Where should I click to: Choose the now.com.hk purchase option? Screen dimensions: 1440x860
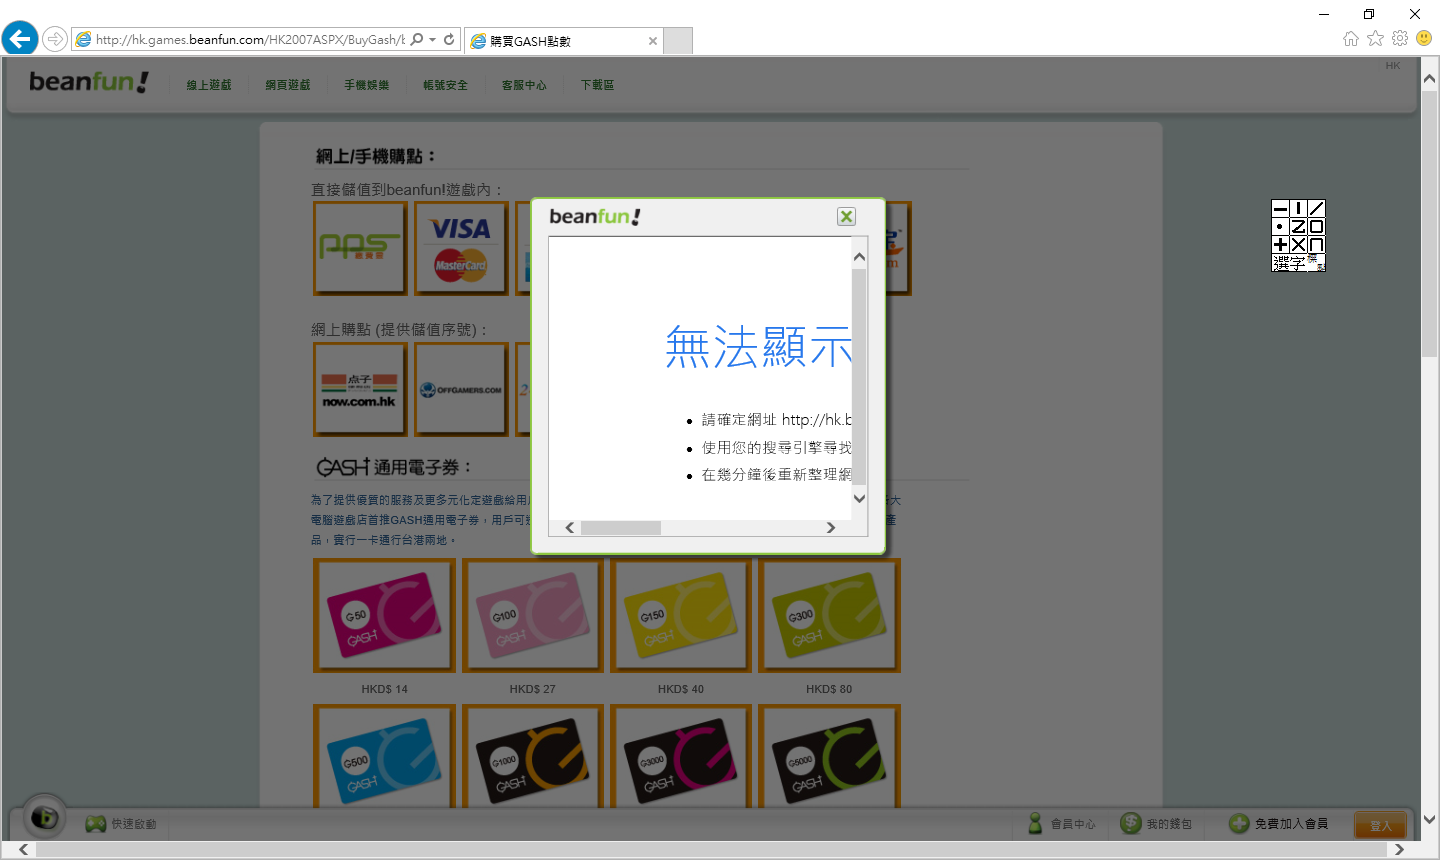pos(360,389)
